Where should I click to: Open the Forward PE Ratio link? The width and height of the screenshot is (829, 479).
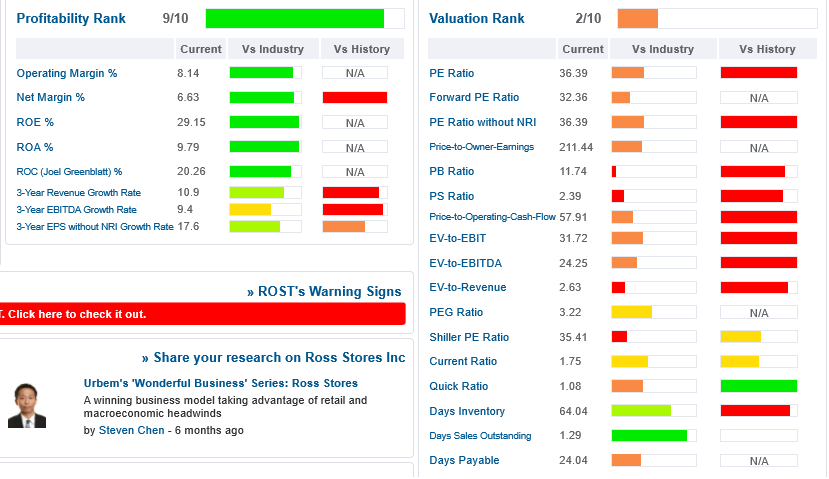[x=474, y=97]
